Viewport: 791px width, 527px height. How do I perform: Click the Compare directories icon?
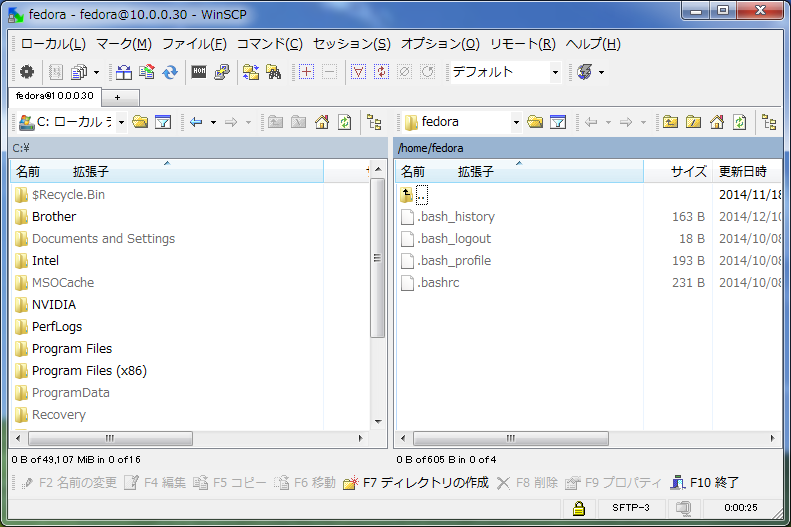(124, 72)
